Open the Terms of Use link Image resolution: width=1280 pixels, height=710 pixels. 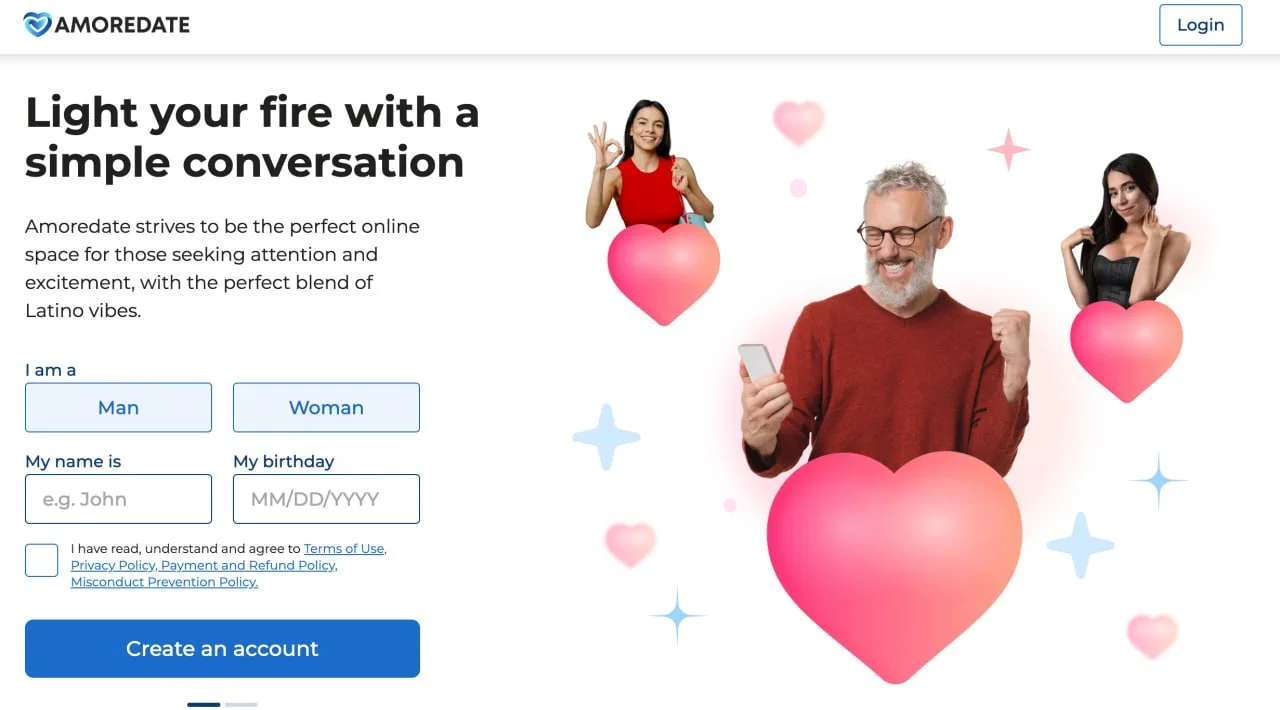344,548
